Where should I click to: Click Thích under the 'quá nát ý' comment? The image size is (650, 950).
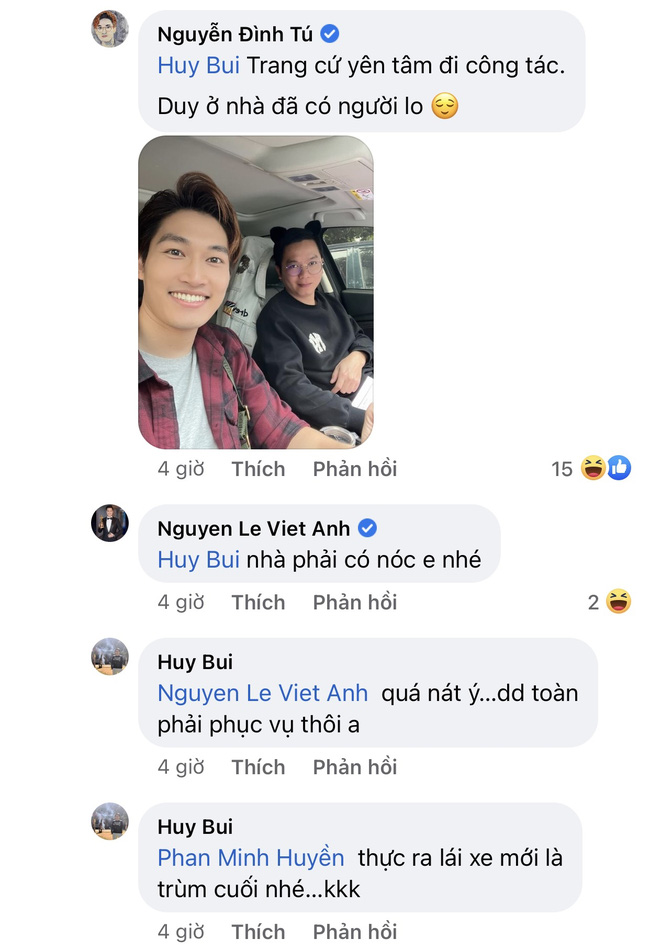tap(258, 767)
